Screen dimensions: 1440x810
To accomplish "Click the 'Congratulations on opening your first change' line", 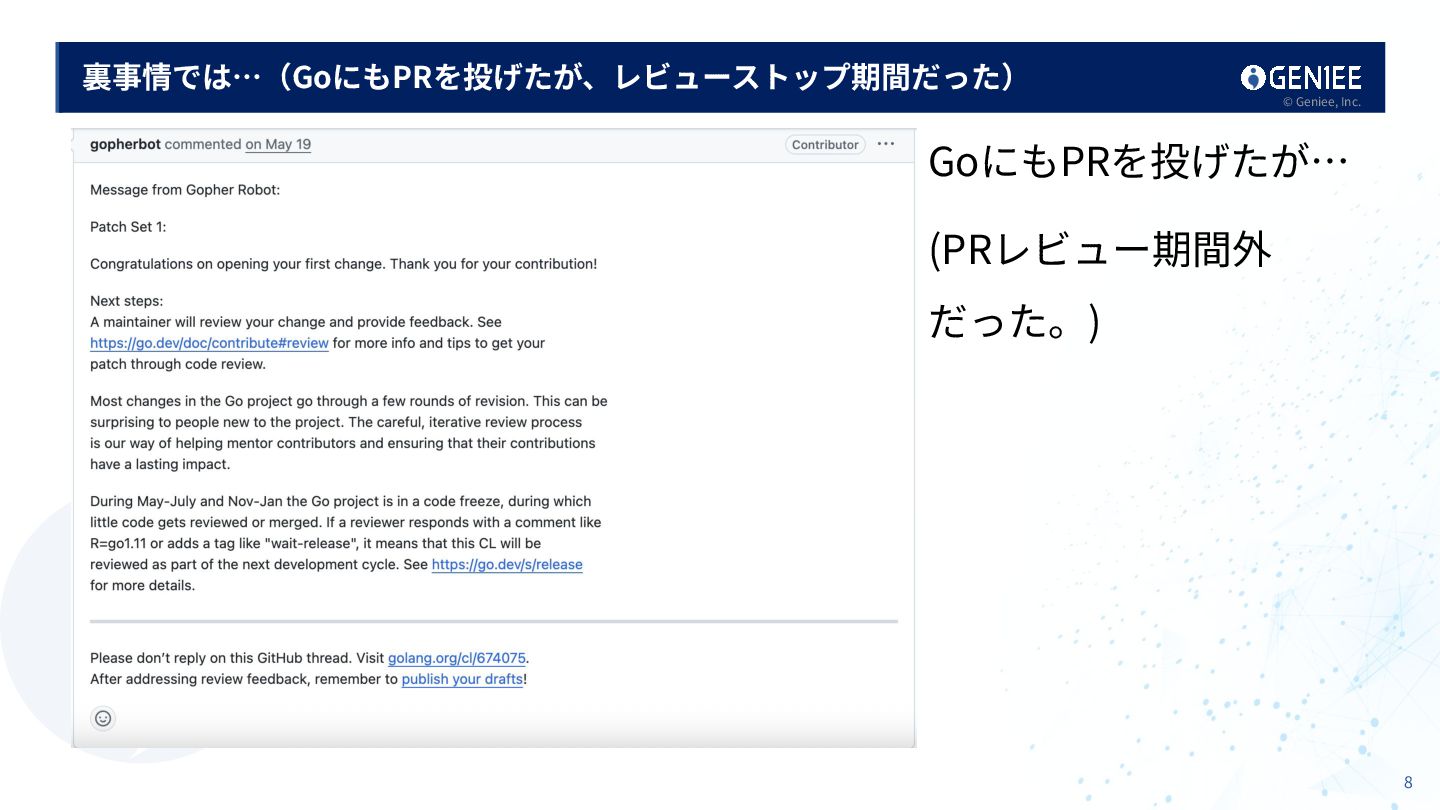I will [x=343, y=264].
